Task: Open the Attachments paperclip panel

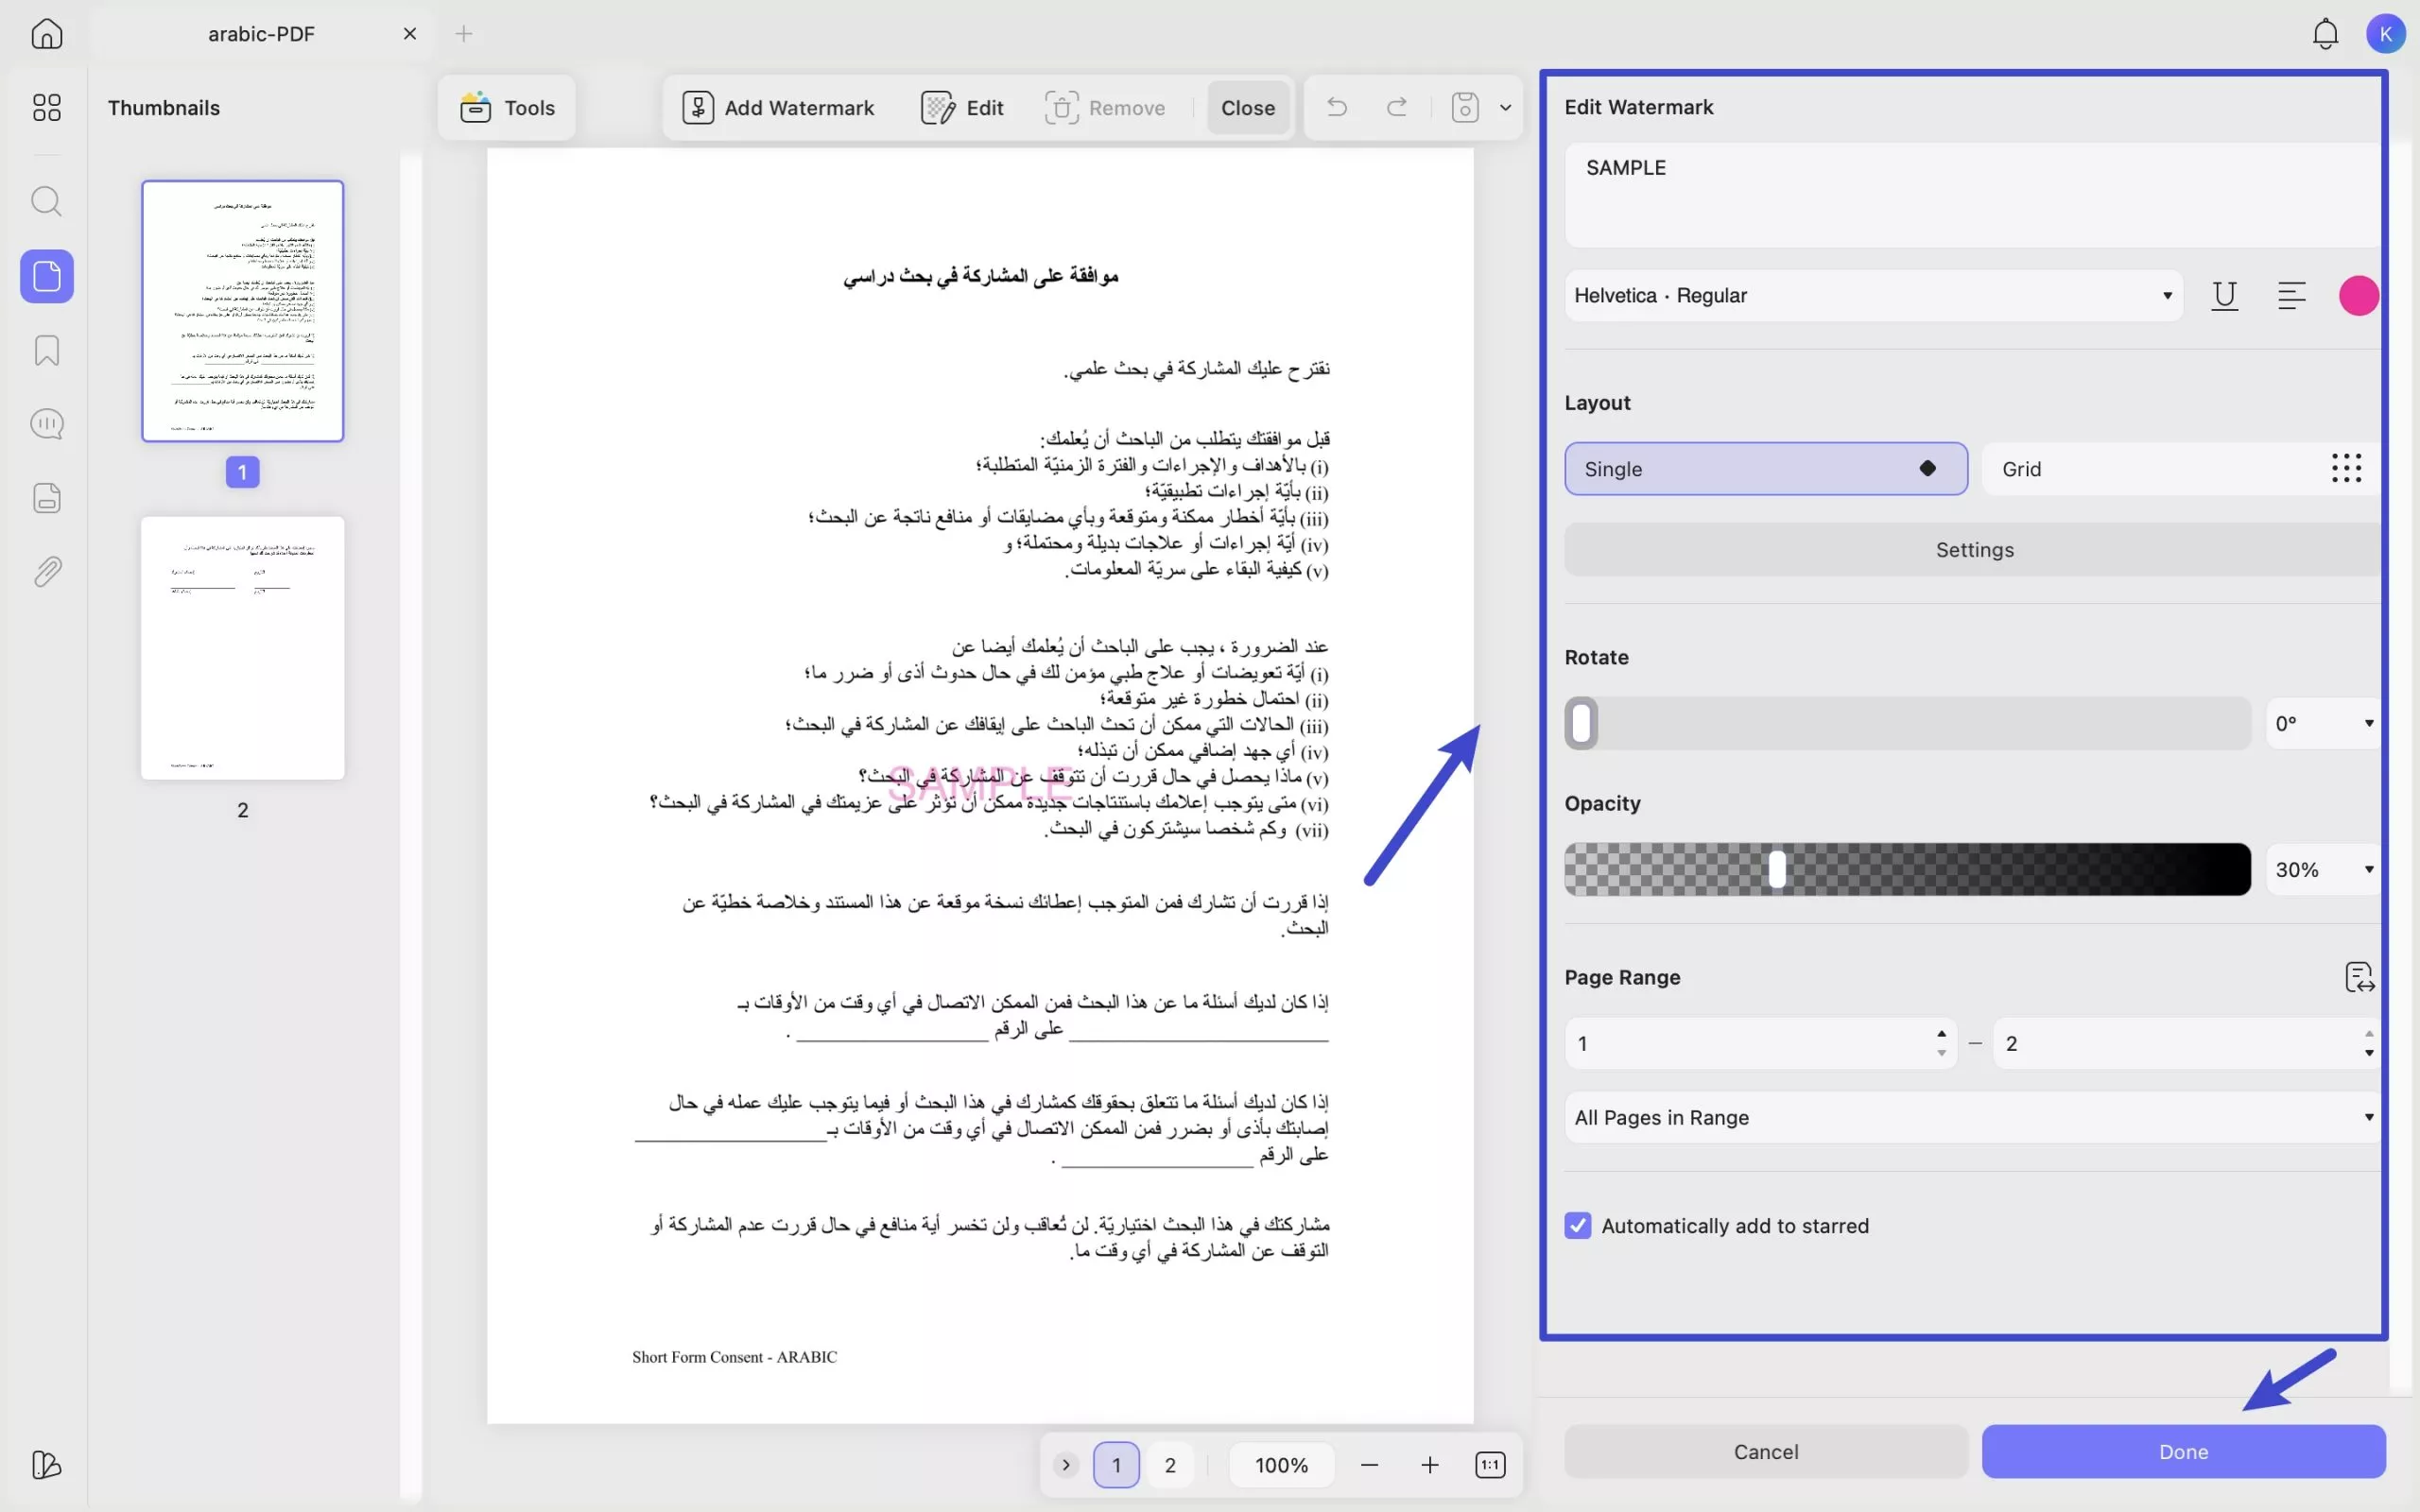Action: [x=46, y=571]
